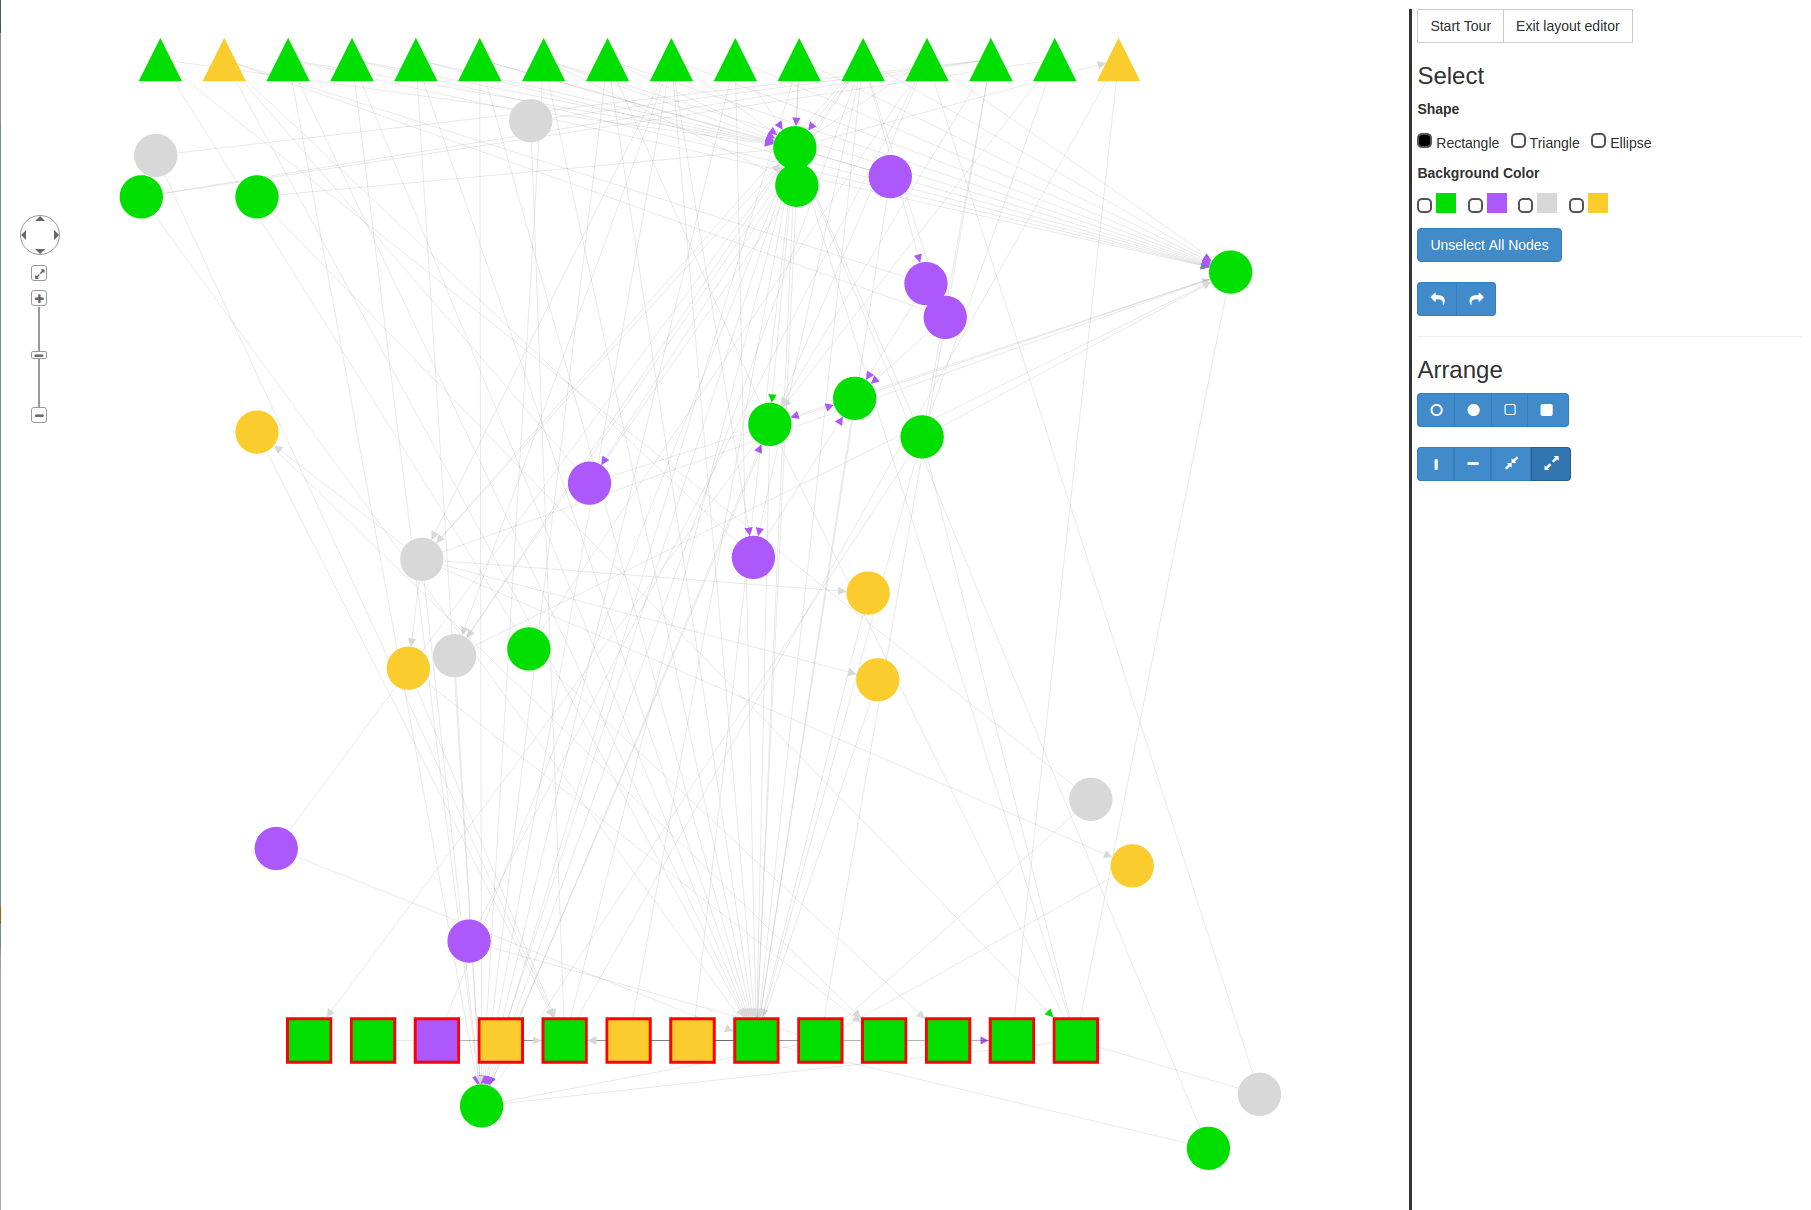Click the zoom slider handle
Viewport: 1811px width, 1210px height.
tap(39, 355)
